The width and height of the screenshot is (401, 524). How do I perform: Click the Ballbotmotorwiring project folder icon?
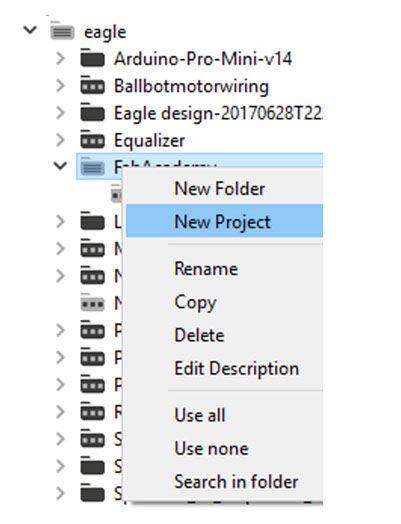[93, 86]
